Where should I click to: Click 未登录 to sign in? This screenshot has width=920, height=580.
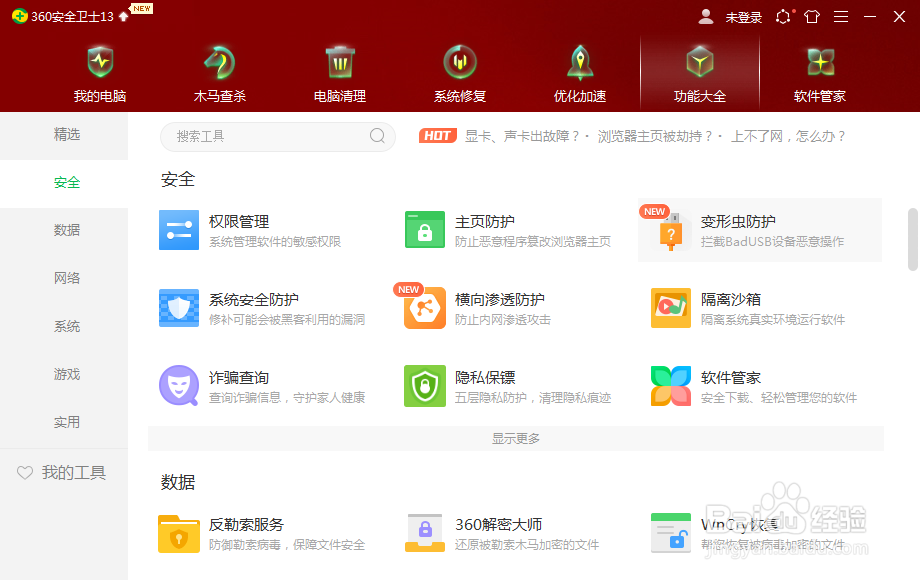pyautogui.click(x=743, y=17)
